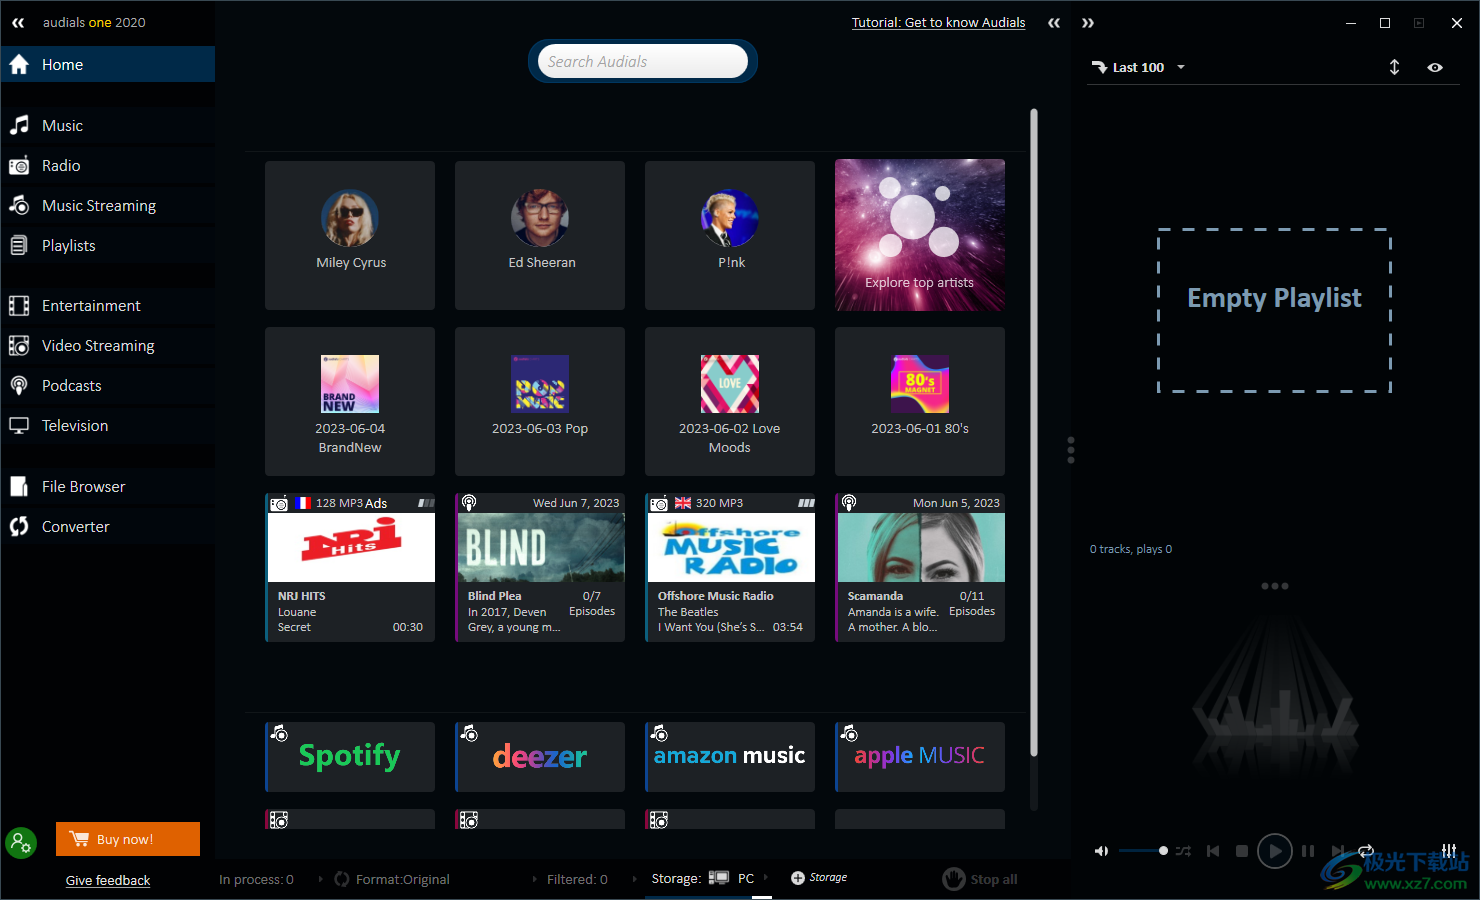Screen dimensions: 1480x900
Task: Expand the Filtered status arrow
Action: click(634, 879)
